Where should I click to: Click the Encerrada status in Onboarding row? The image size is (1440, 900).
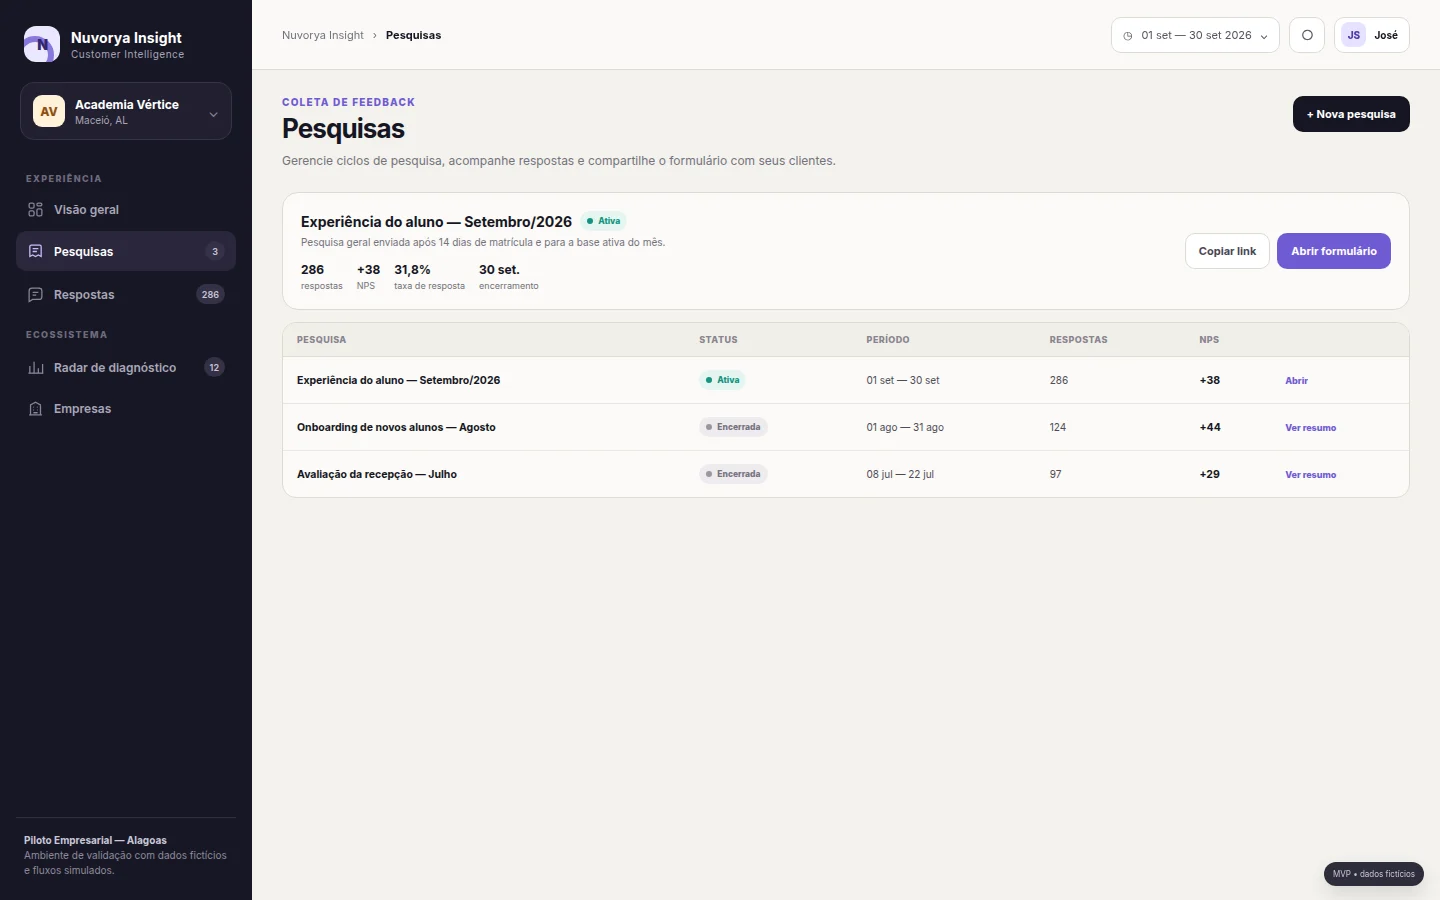tap(733, 427)
